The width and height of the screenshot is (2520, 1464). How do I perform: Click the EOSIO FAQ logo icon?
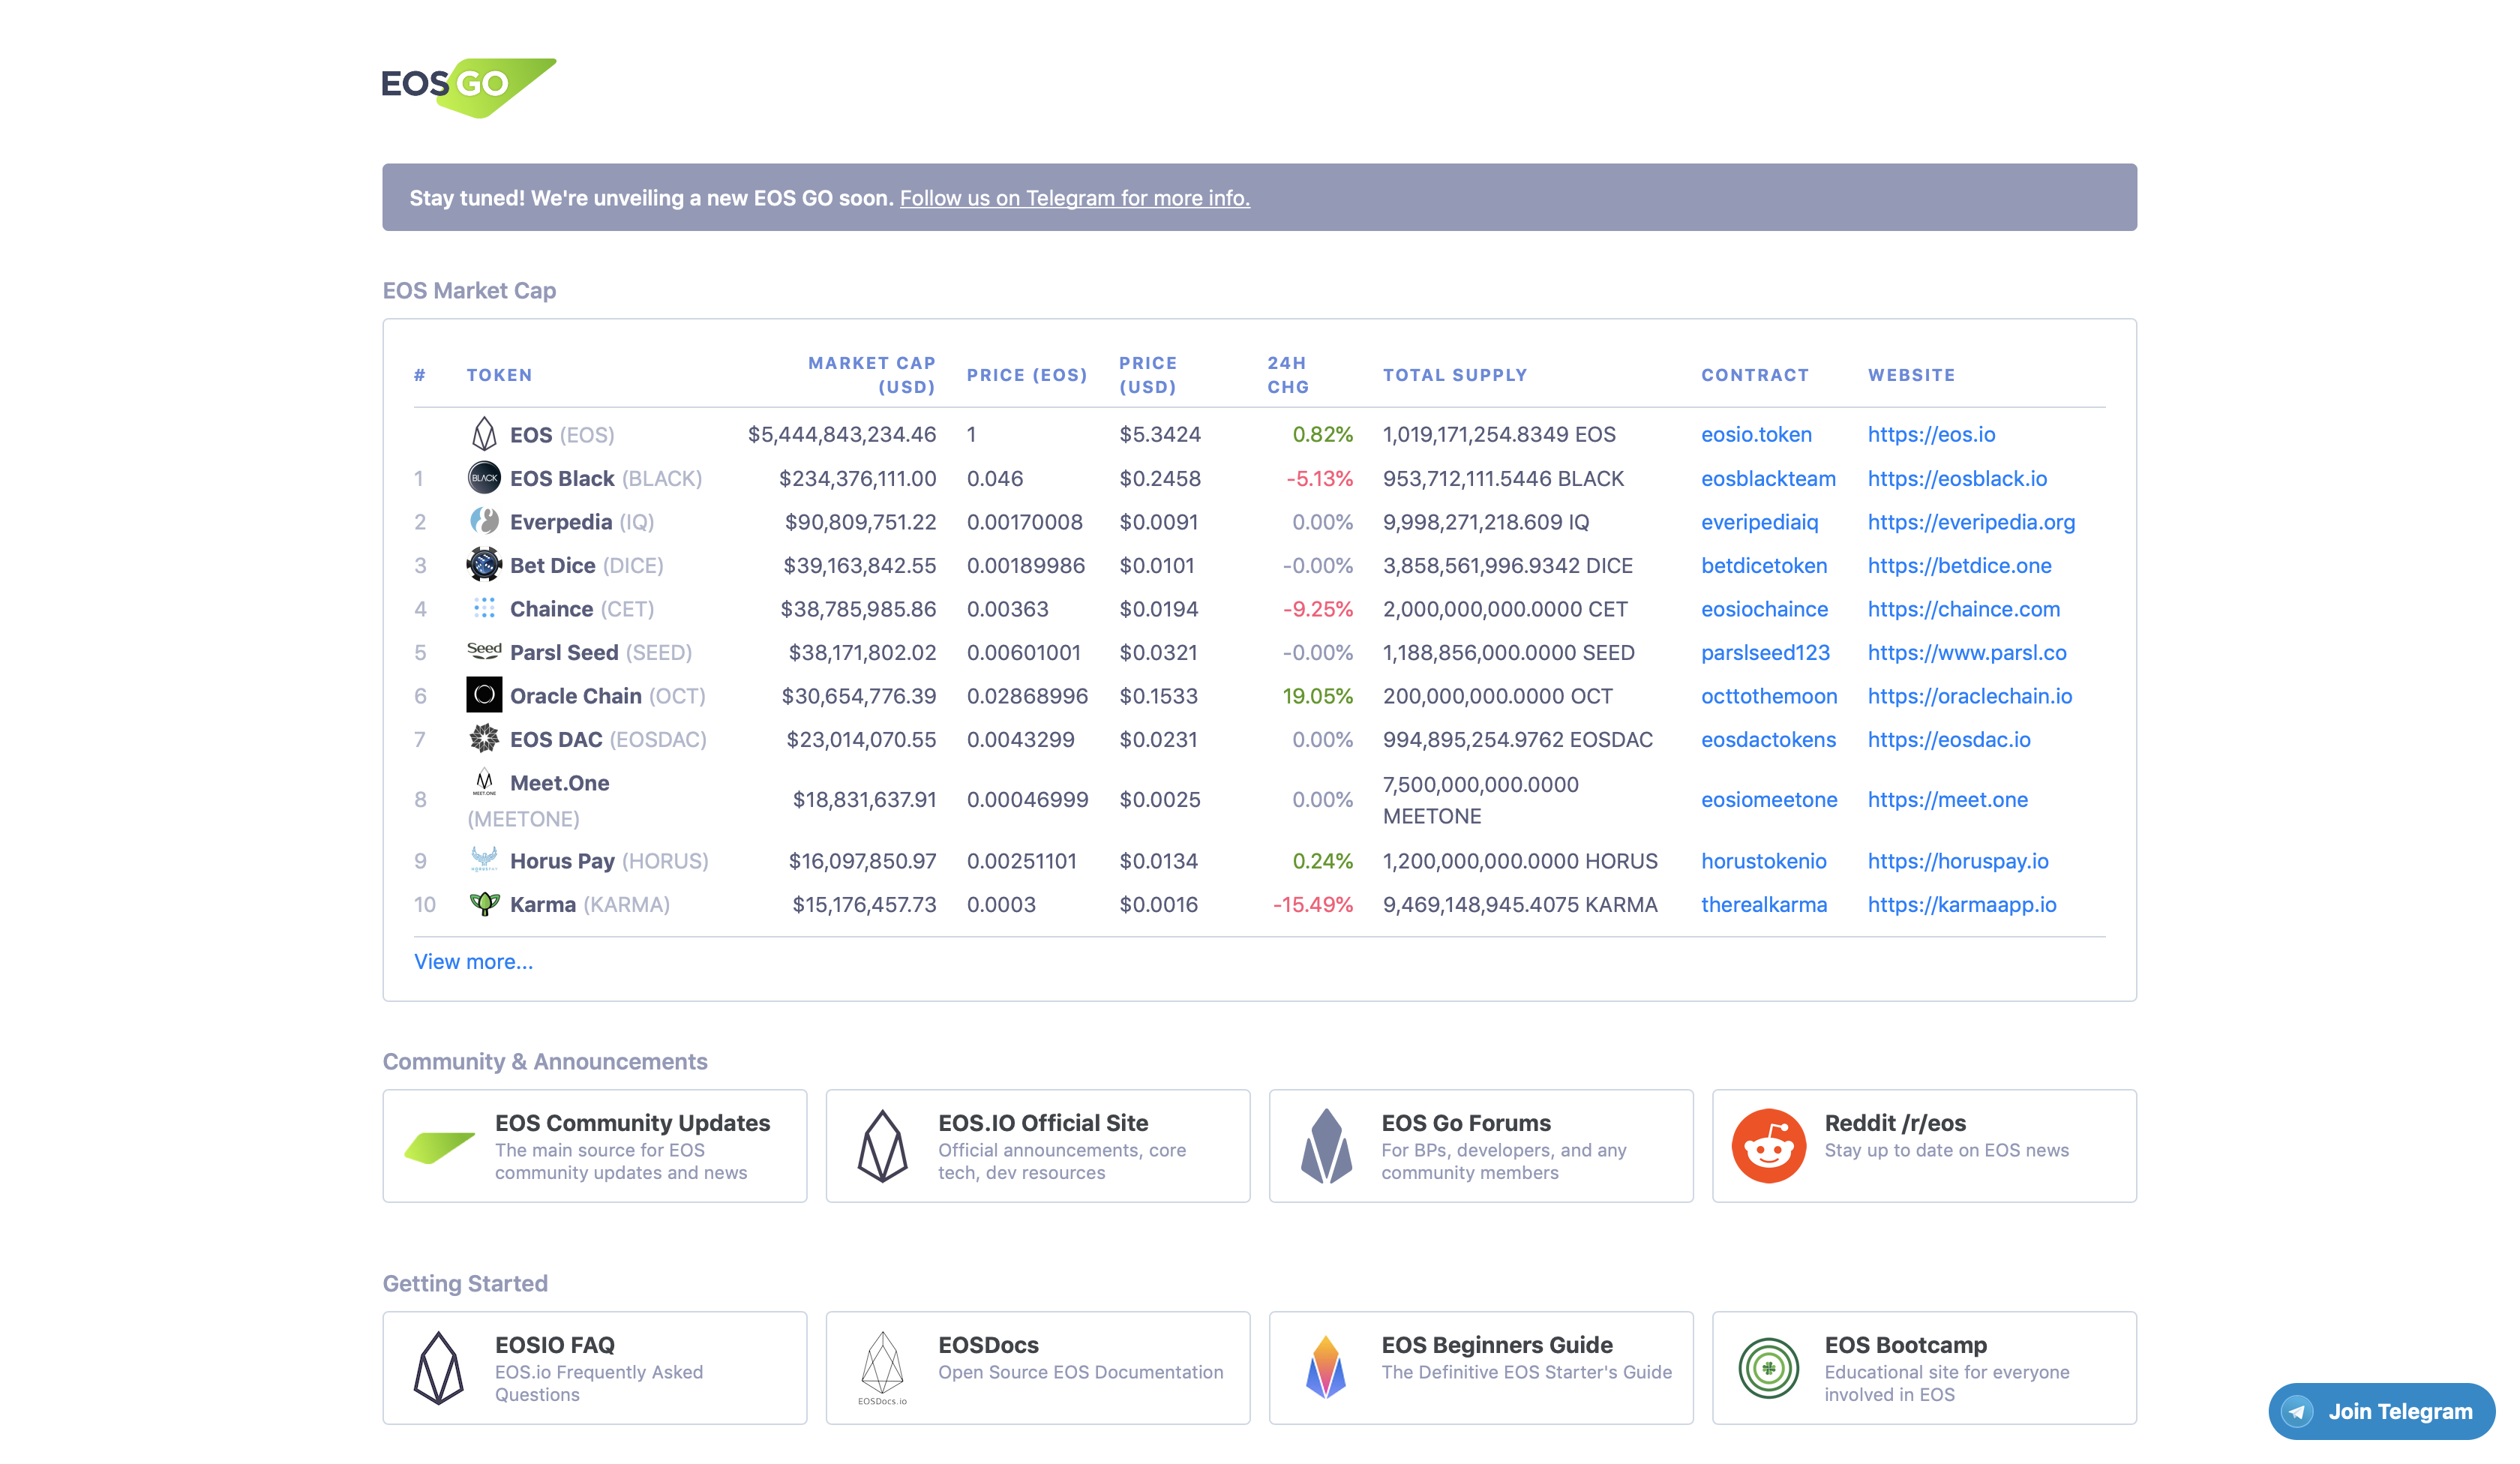(439, 1368)
